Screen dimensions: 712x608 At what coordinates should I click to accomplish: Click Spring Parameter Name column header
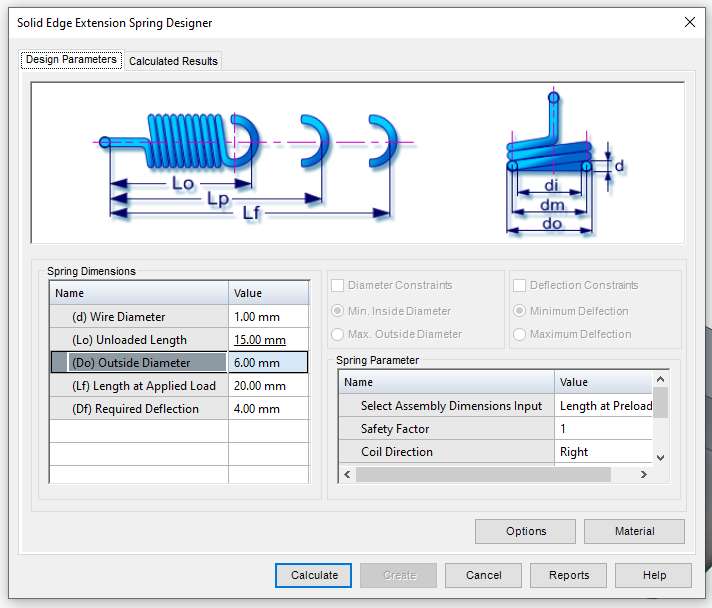tap(446, 382)
